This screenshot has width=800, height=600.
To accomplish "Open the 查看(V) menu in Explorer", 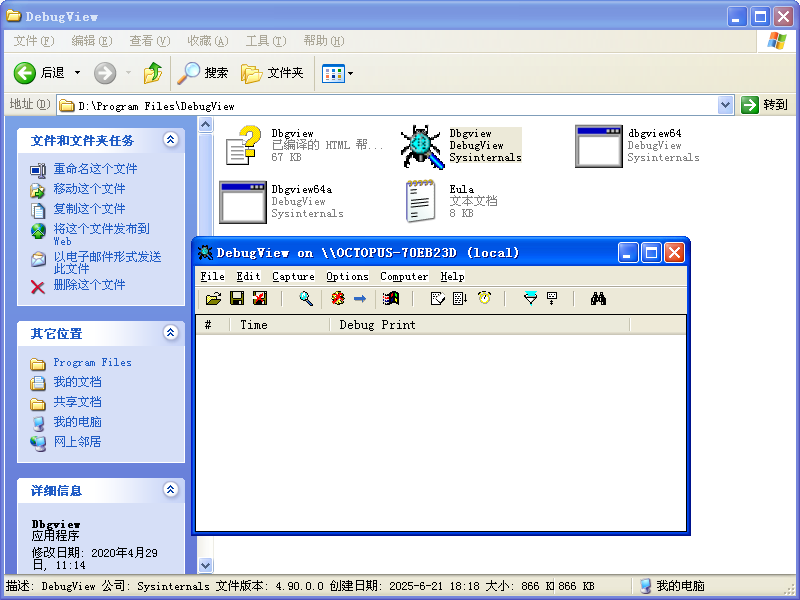I will click(x=150, y=41).
